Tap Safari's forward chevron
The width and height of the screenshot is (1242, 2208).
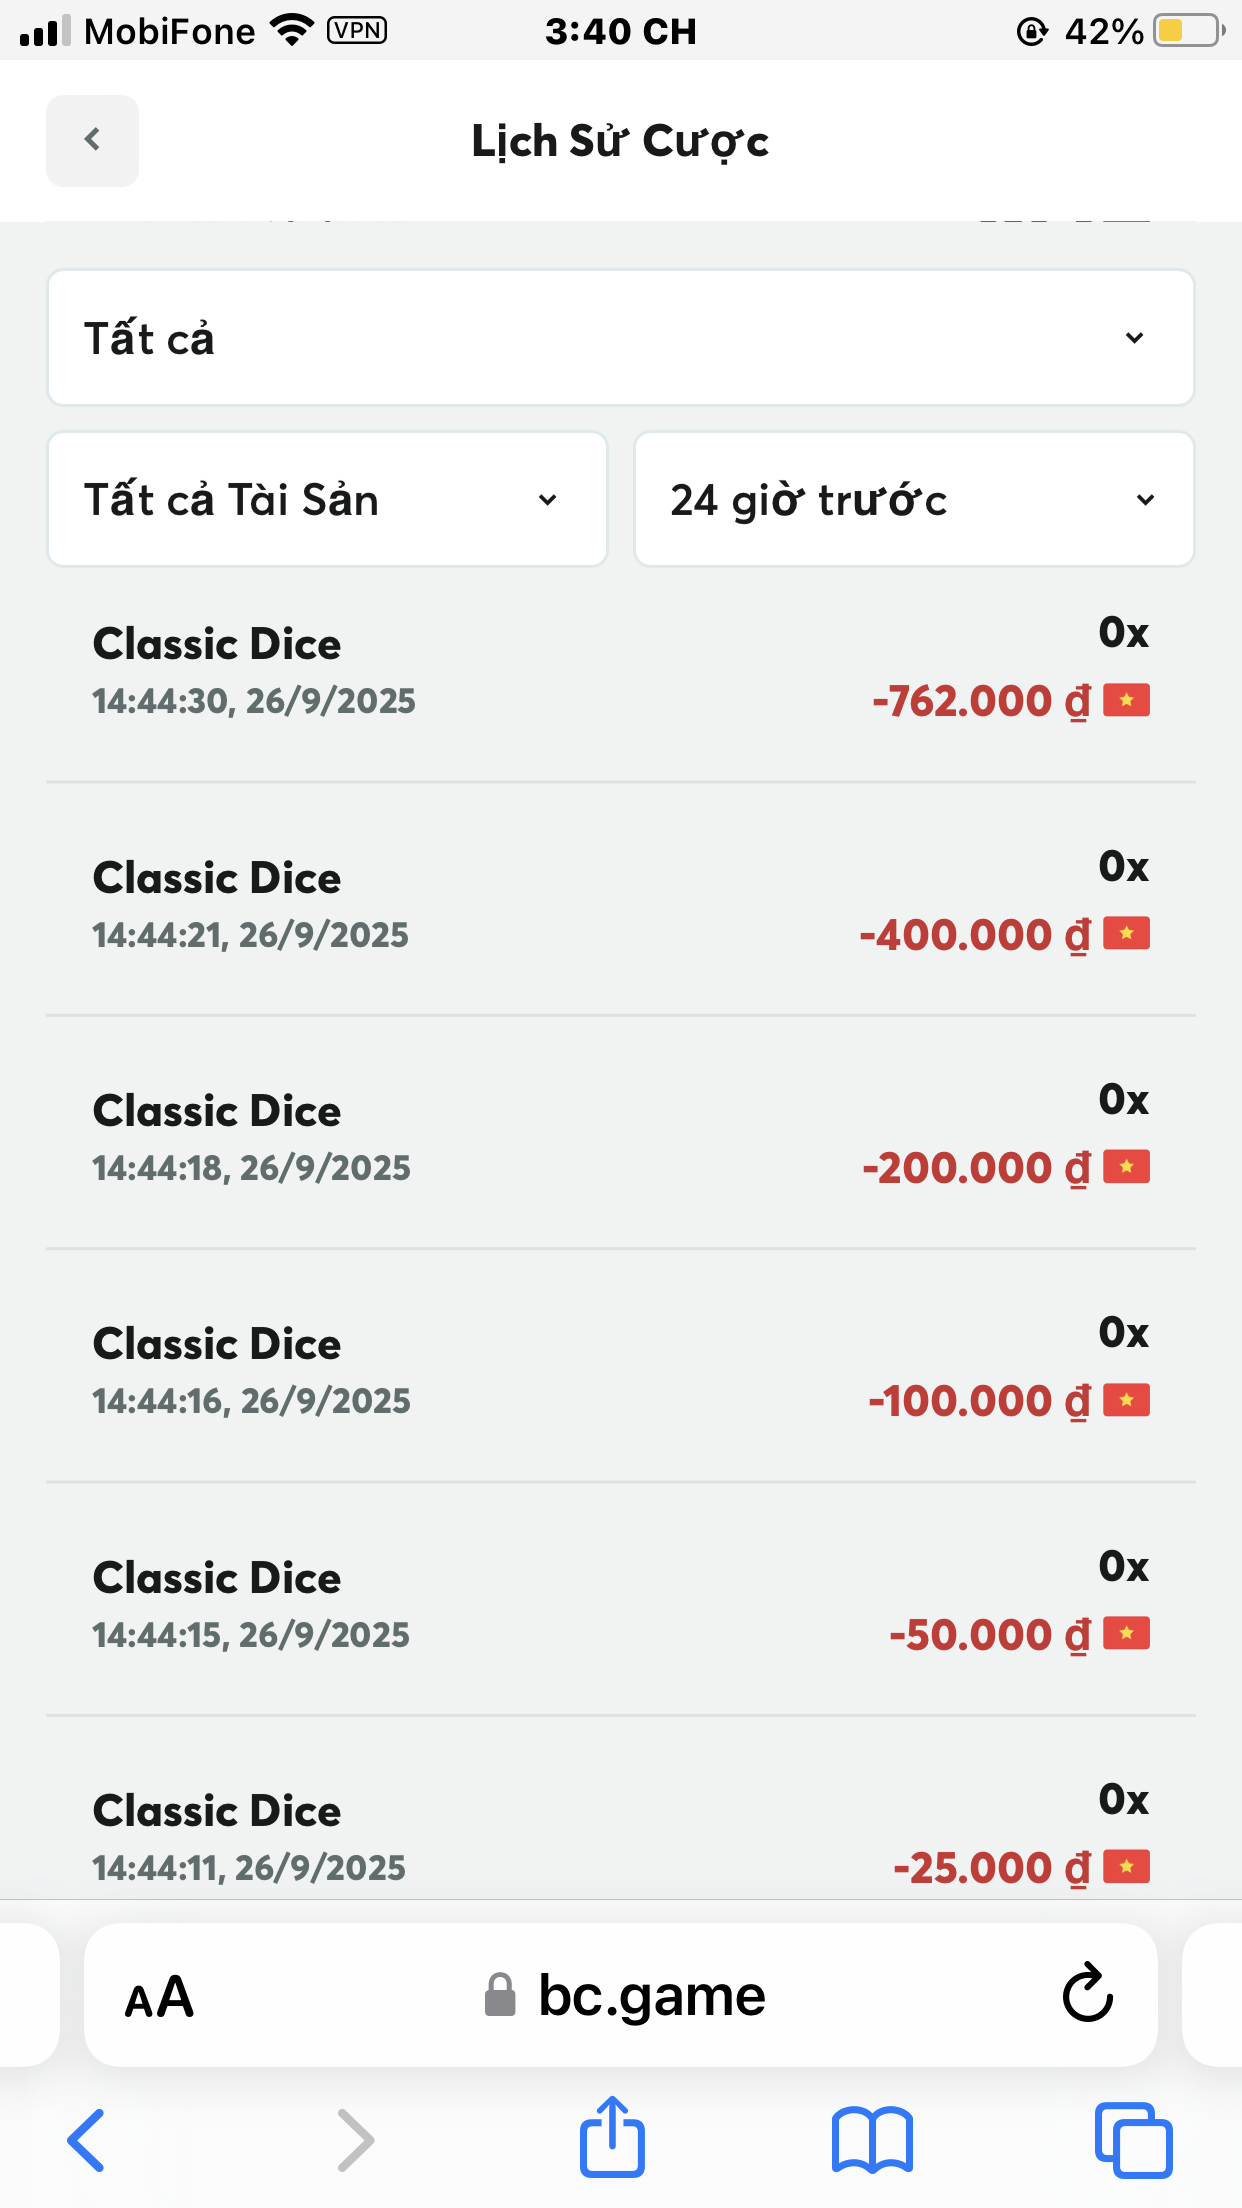coord(355,2140)
